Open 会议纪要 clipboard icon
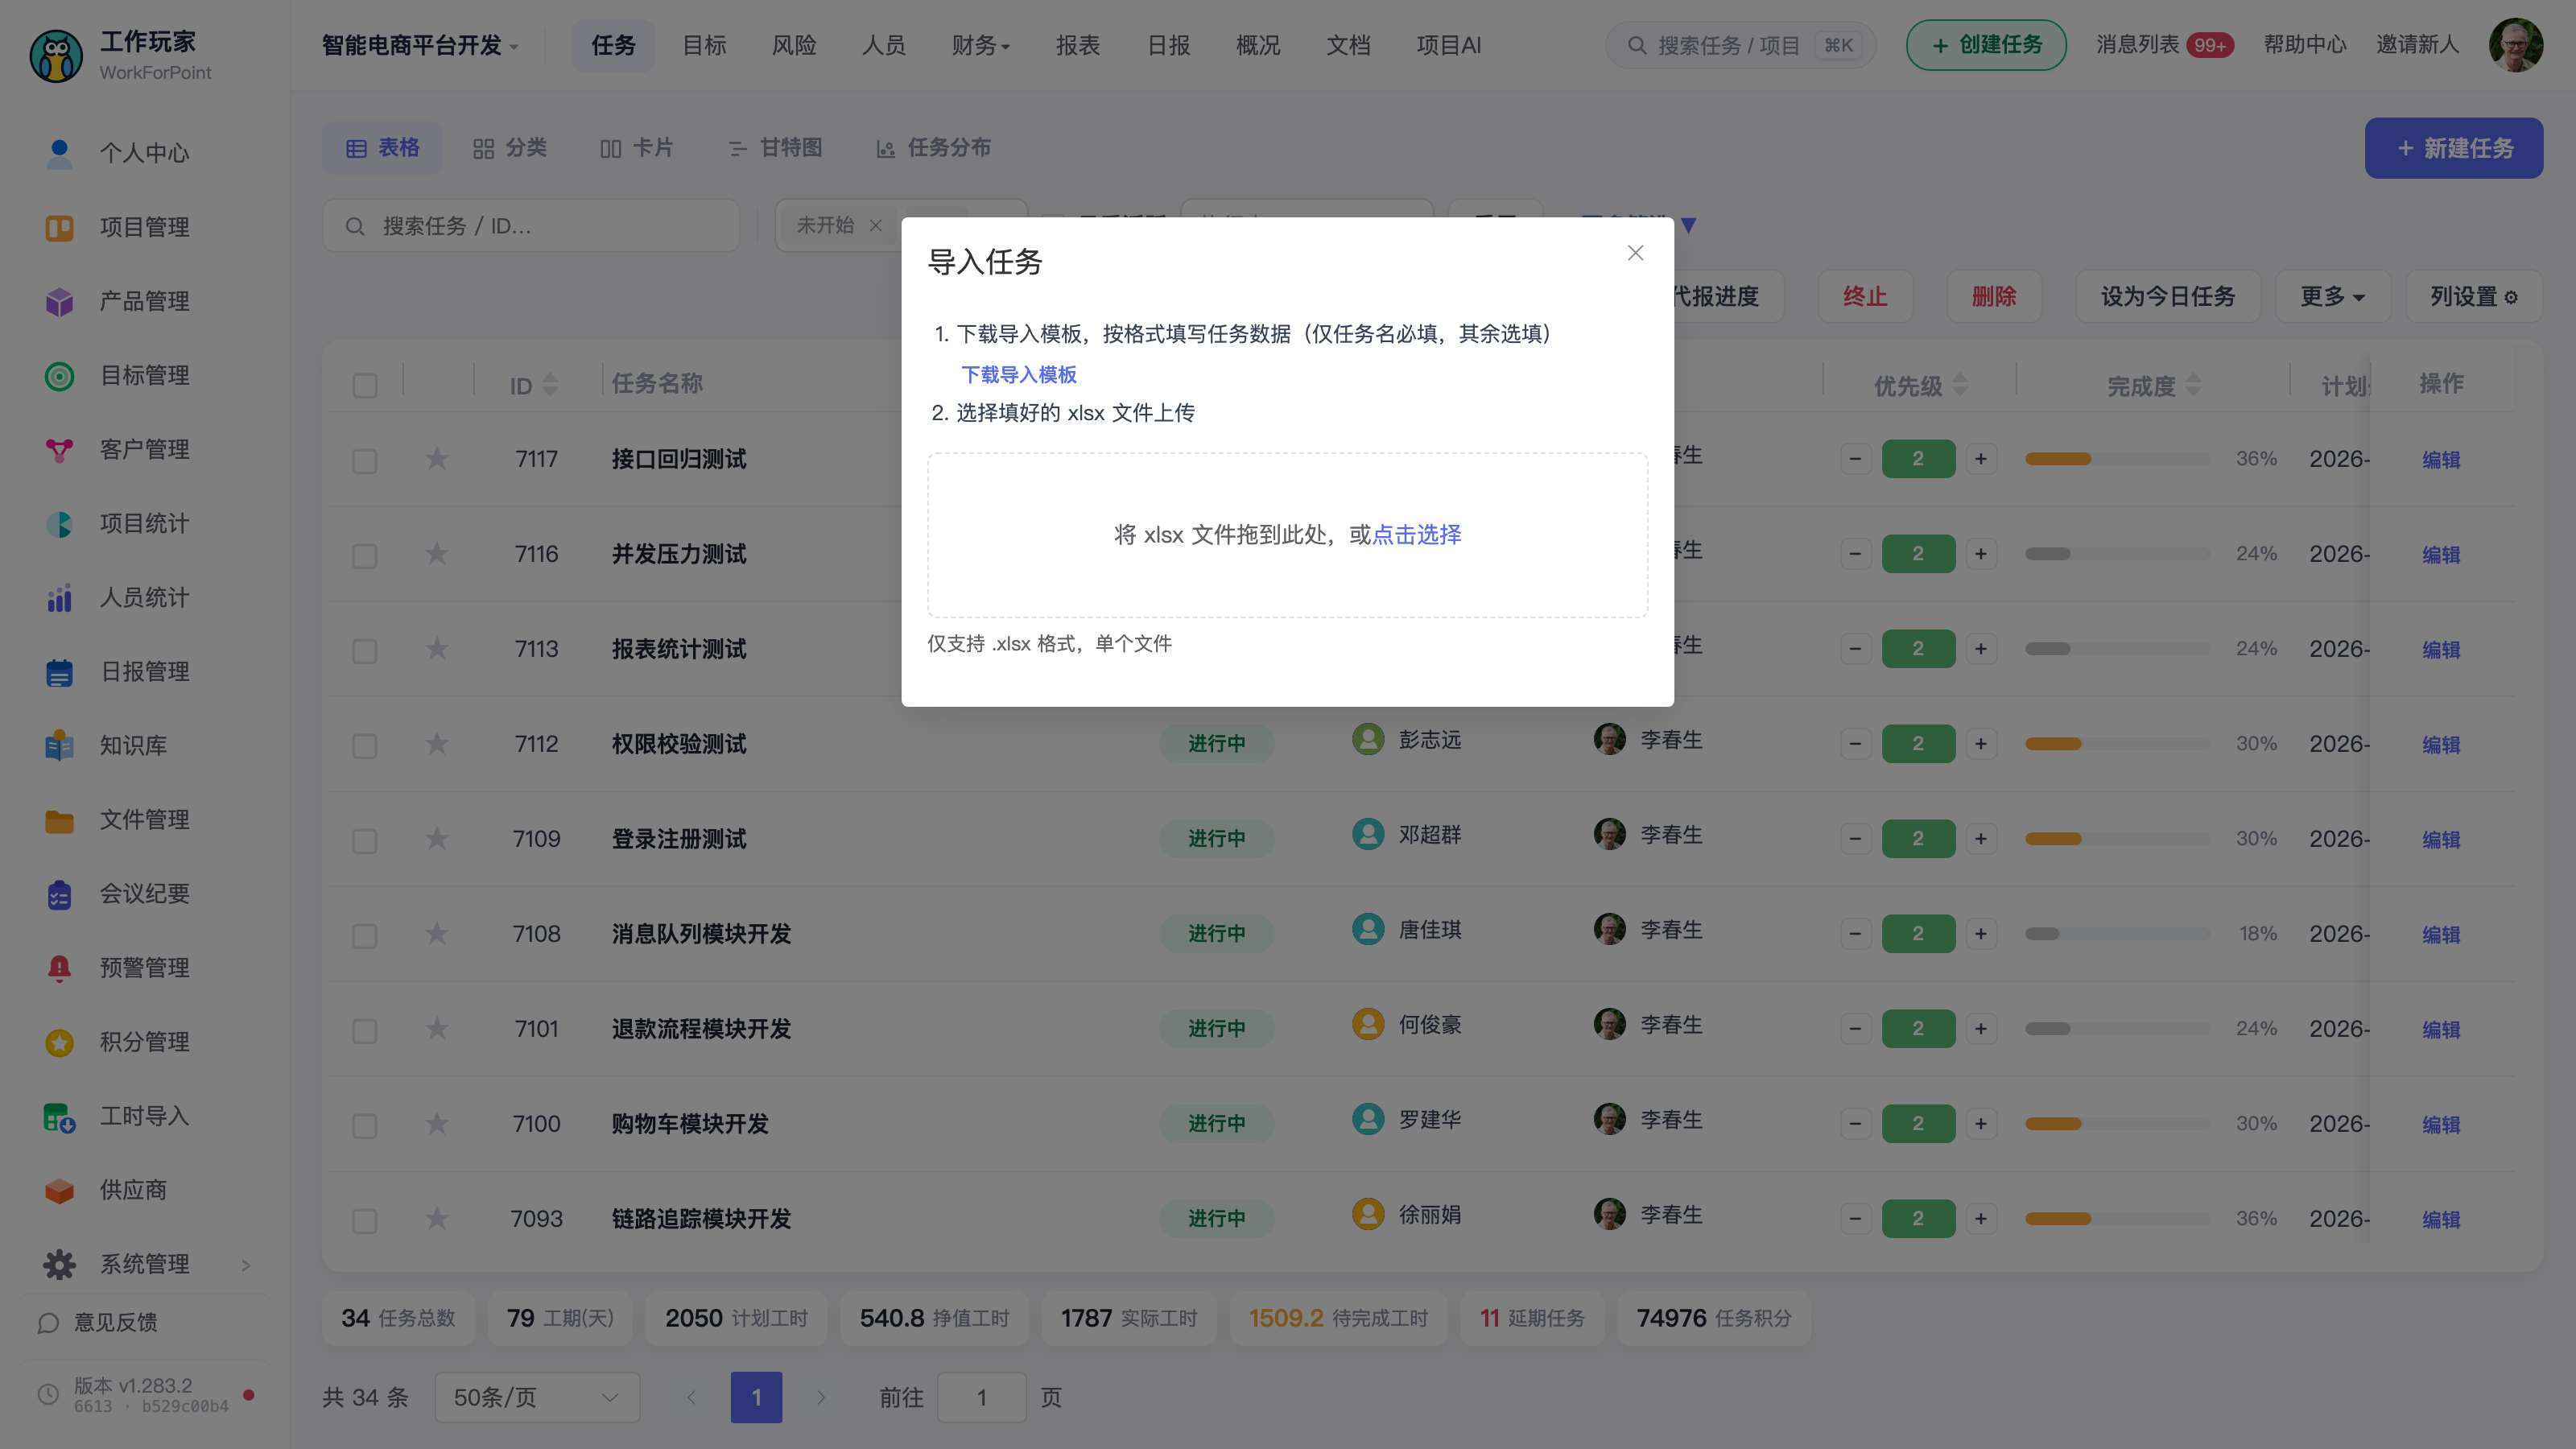The width and height of the screenshot is (2576, 1449). coord(59,894)
